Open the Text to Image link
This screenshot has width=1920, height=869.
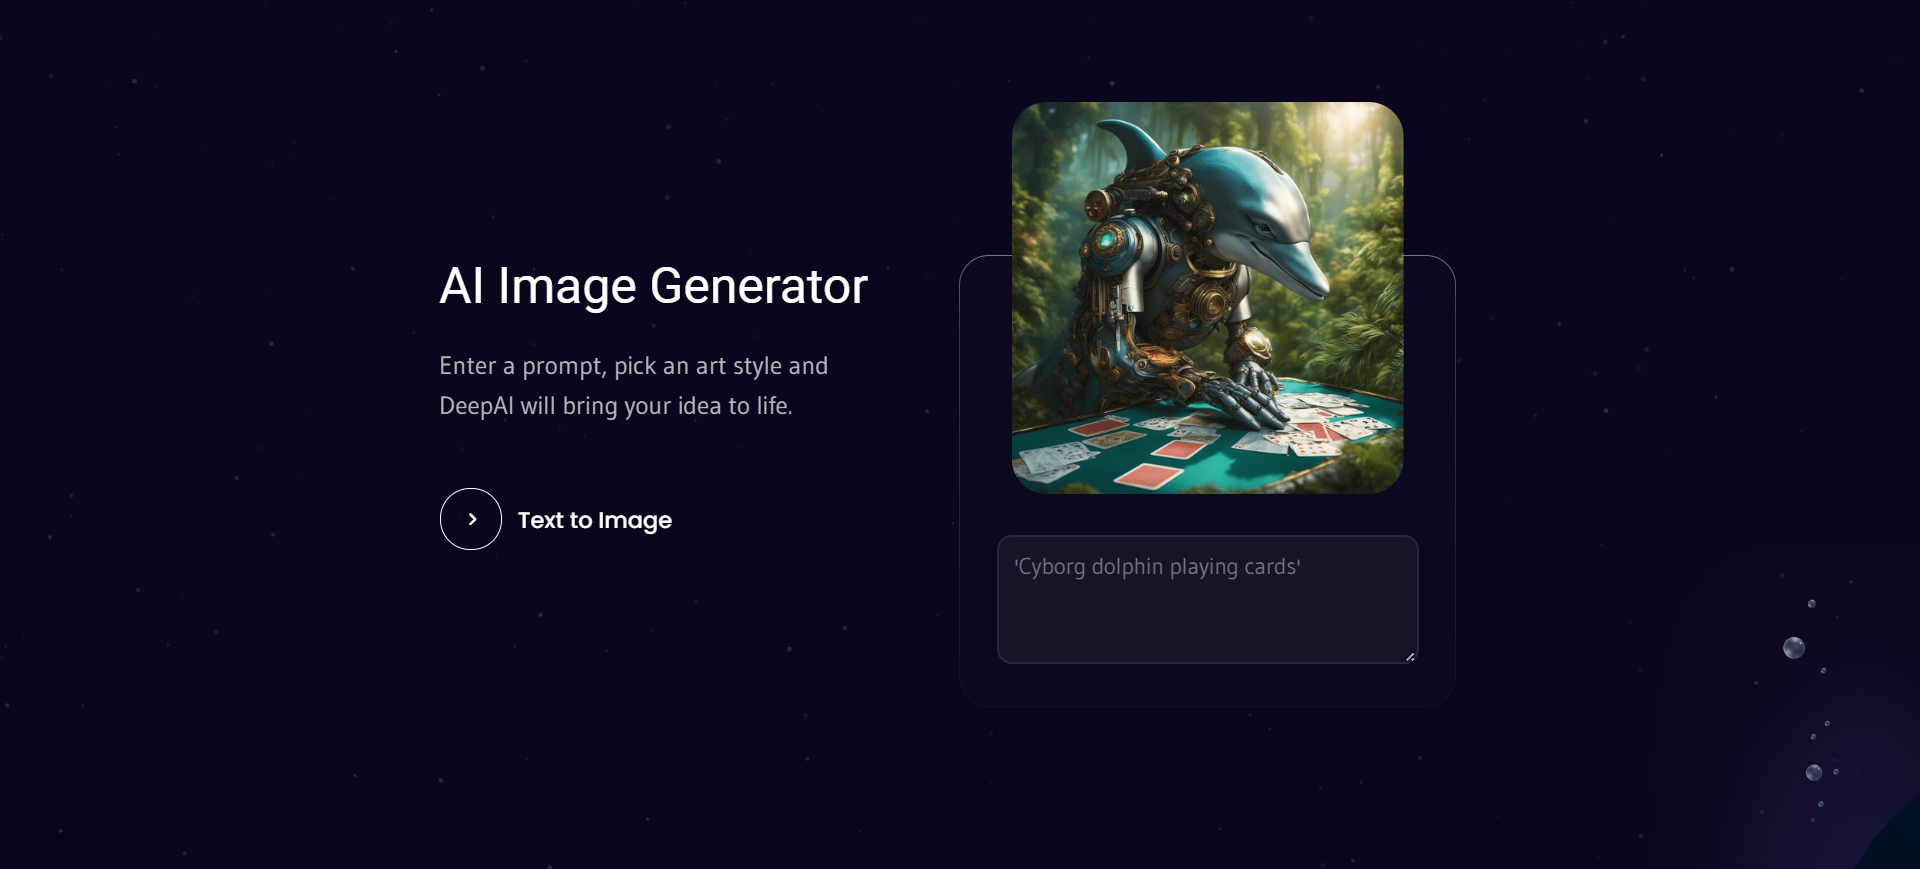coord(594,520)
